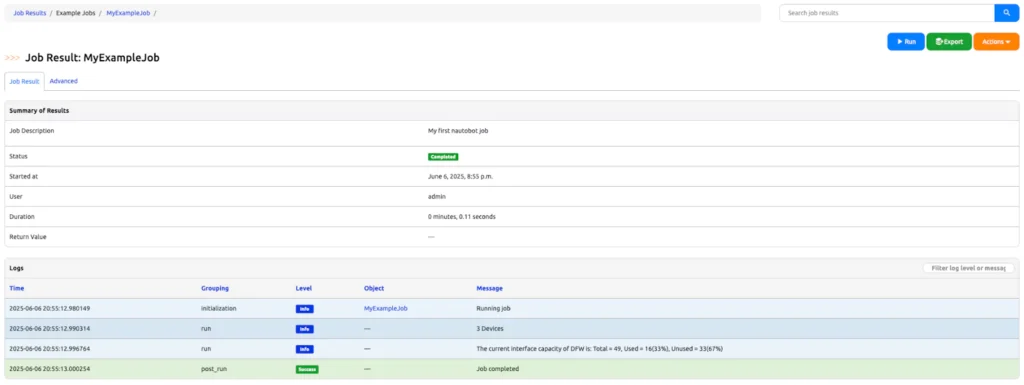Select the Job Result tab

pyautogui.click(x=25, y=82)
